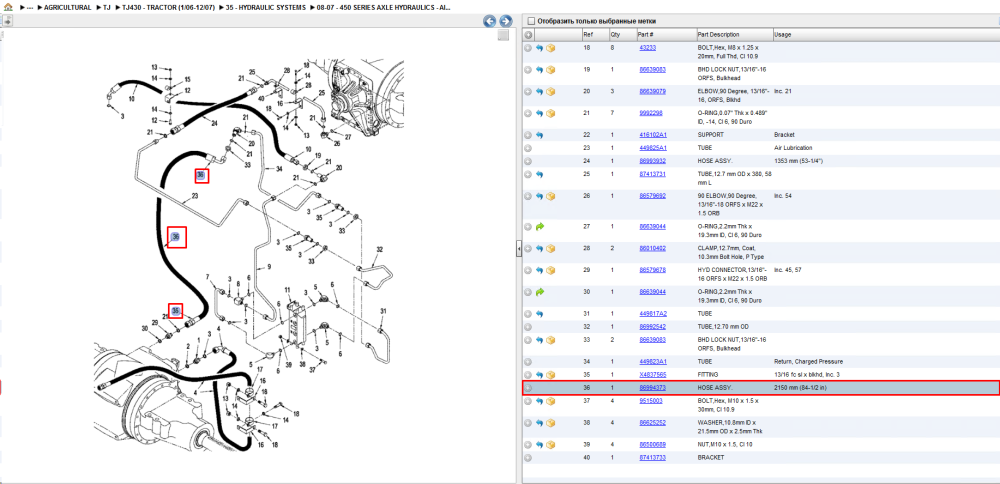
Task: Click the package box icon on row 33
Action: point(550,339)
